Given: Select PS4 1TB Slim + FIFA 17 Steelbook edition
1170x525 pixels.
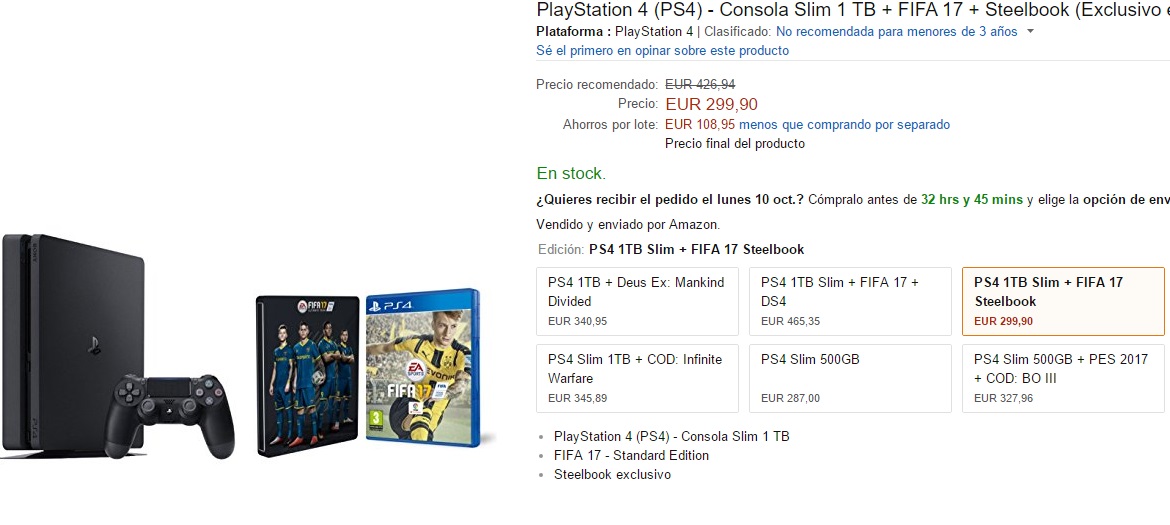Looking at the screenshot, I should 1063,301.
